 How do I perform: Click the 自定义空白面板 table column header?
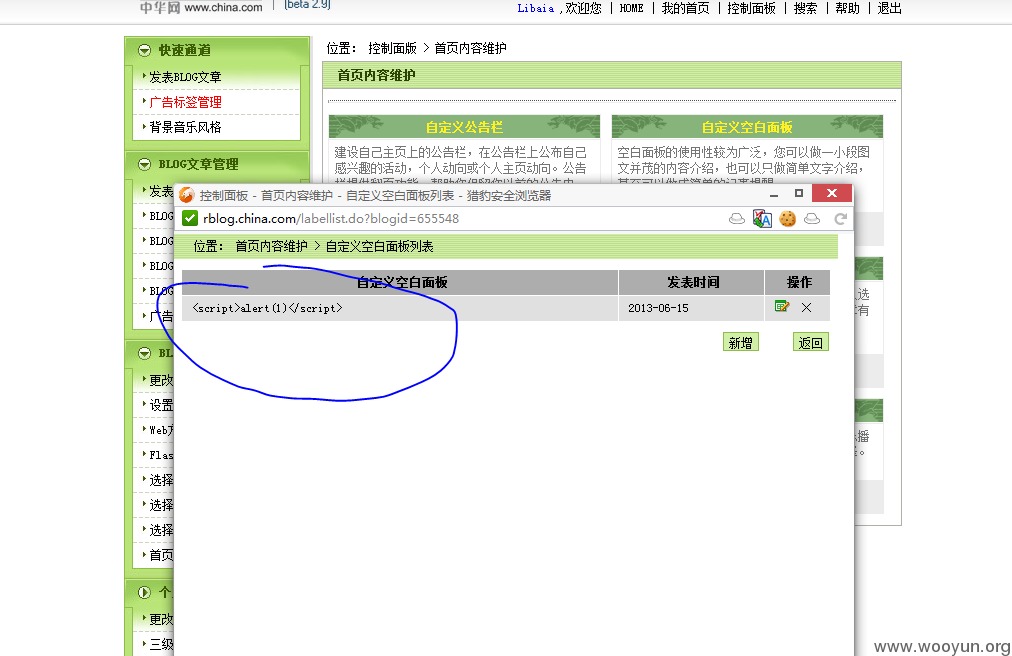(x=400, y=282)
